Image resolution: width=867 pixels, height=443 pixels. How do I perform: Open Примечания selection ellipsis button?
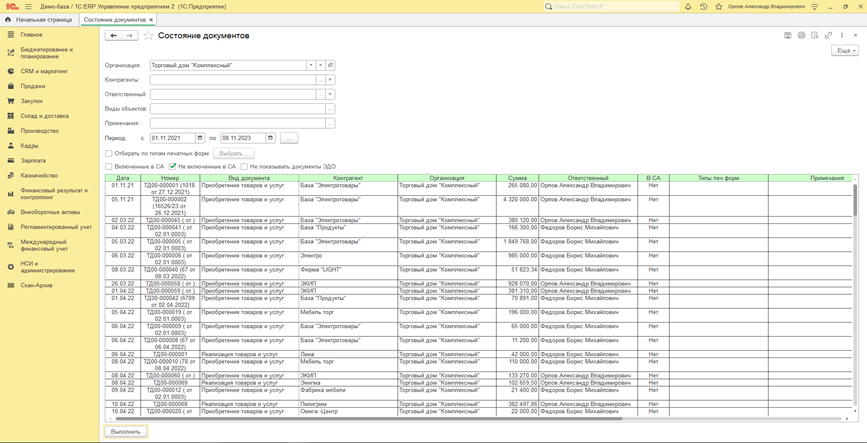(330, 123)
